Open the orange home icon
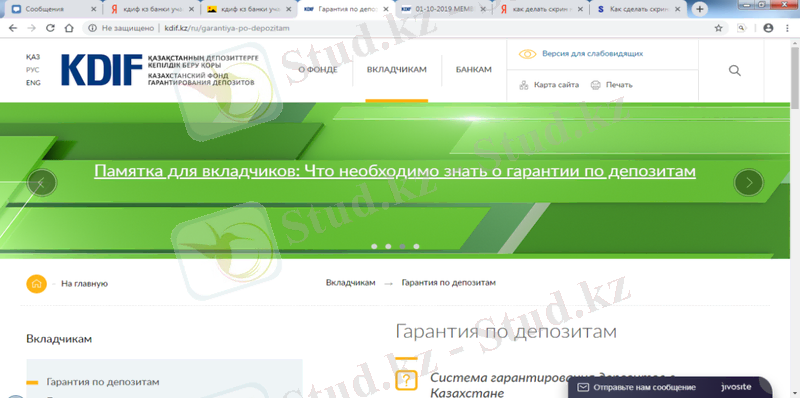 [x=36, y=284]
